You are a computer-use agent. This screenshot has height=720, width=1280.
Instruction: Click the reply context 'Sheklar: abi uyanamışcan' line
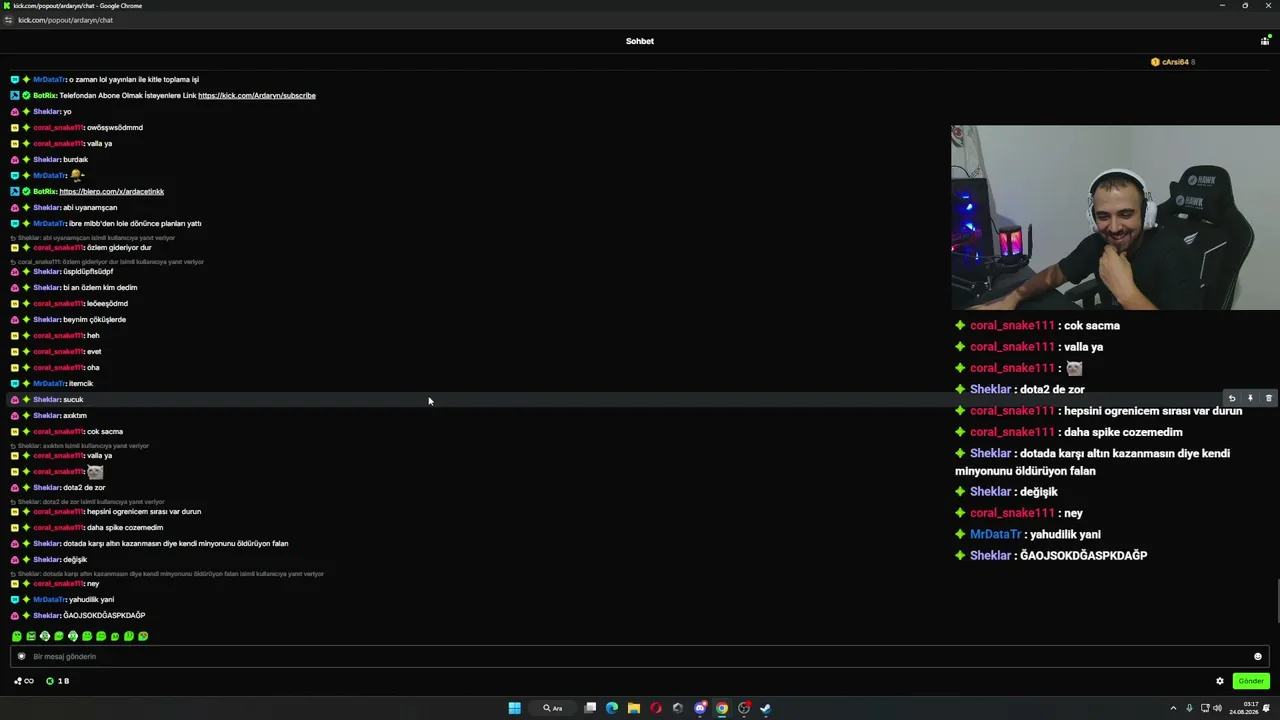93,238
